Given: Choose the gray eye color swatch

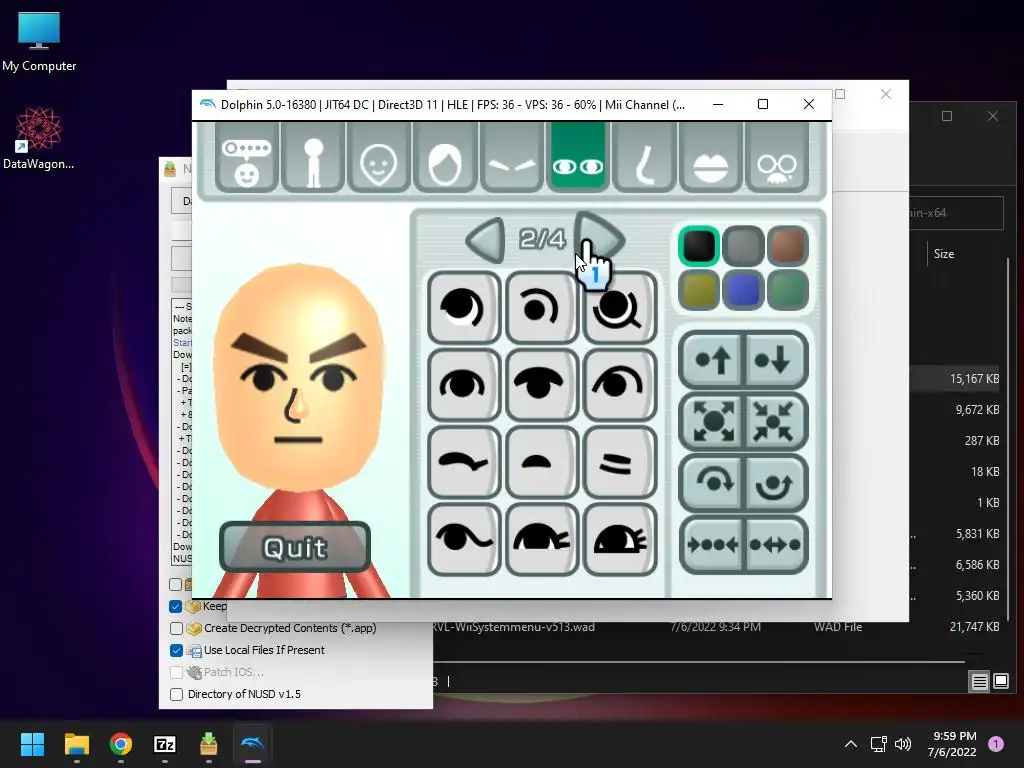Looking at the screenshot, I should (x=743, y=246).
